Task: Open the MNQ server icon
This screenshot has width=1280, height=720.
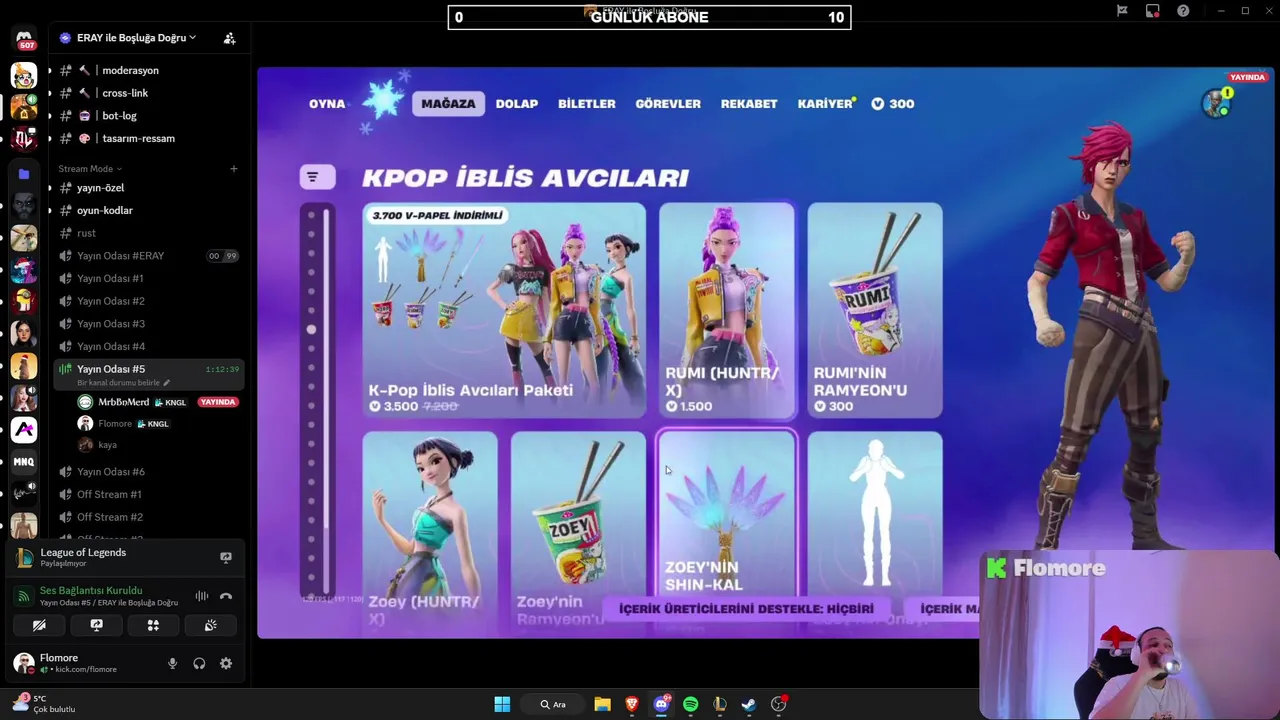Action: [24, 462]
